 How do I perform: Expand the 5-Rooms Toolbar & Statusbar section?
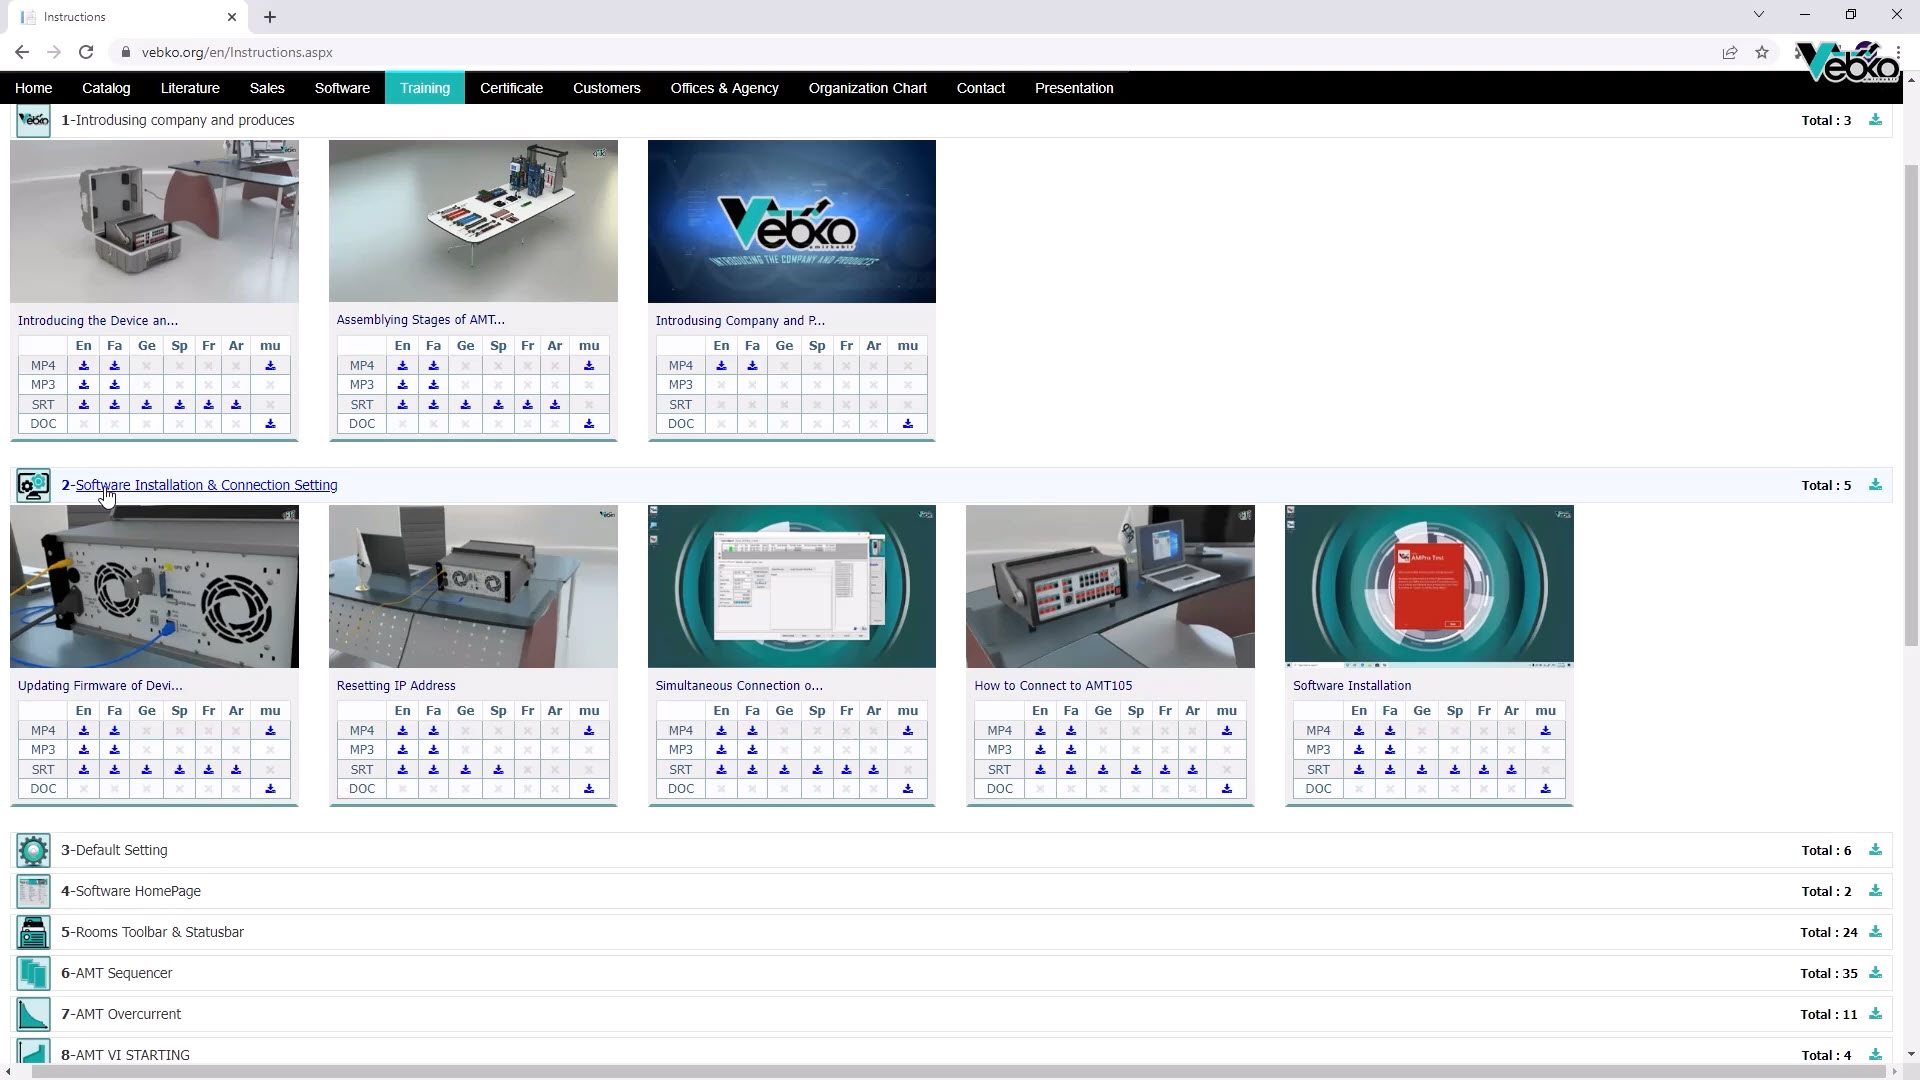pyautogui.click(x=153, y=932)
